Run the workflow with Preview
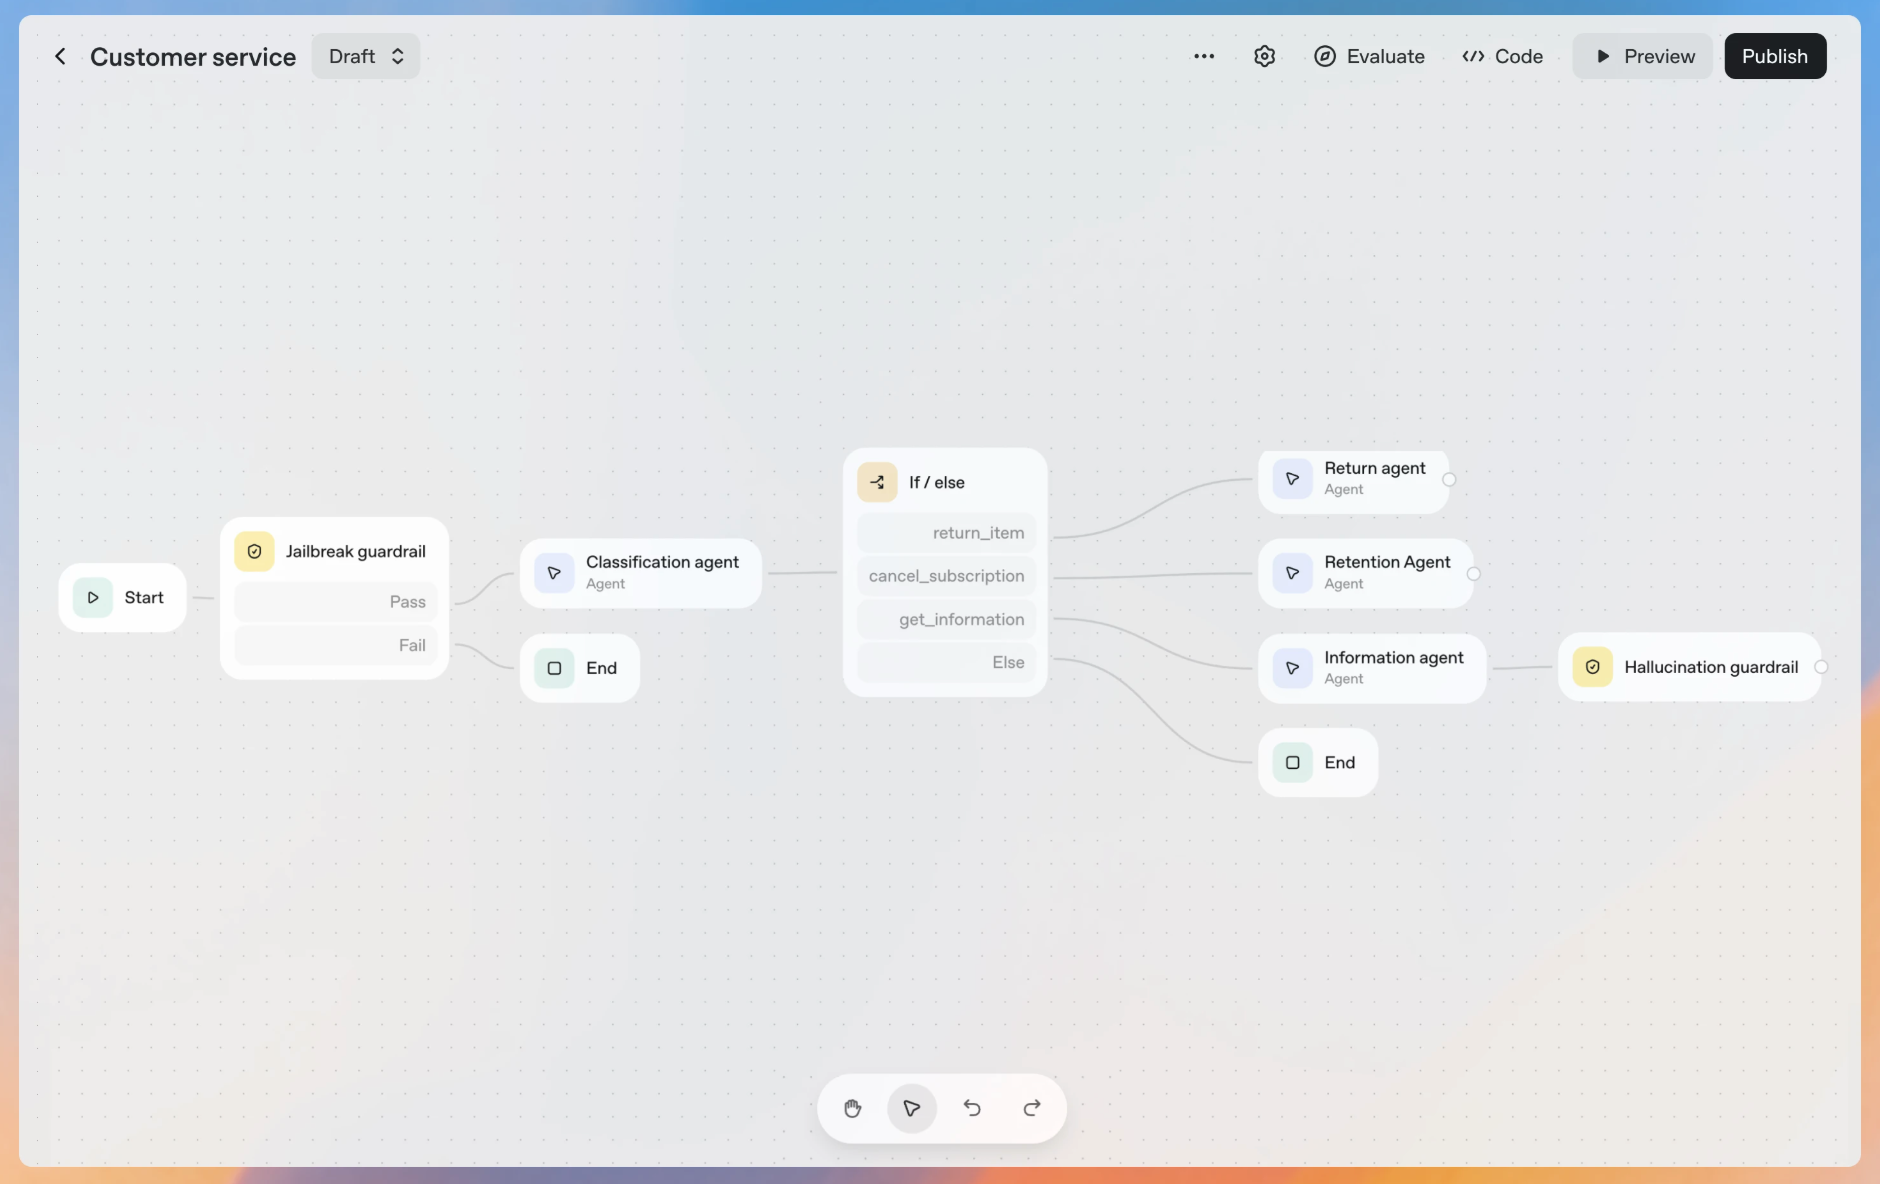1880x1184 pixels. (x=1643, y=57)
